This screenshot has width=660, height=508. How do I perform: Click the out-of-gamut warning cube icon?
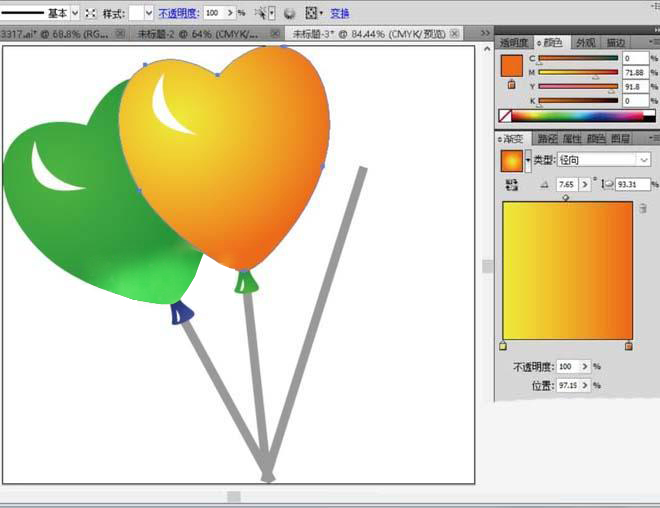click(x=512, y=84)
